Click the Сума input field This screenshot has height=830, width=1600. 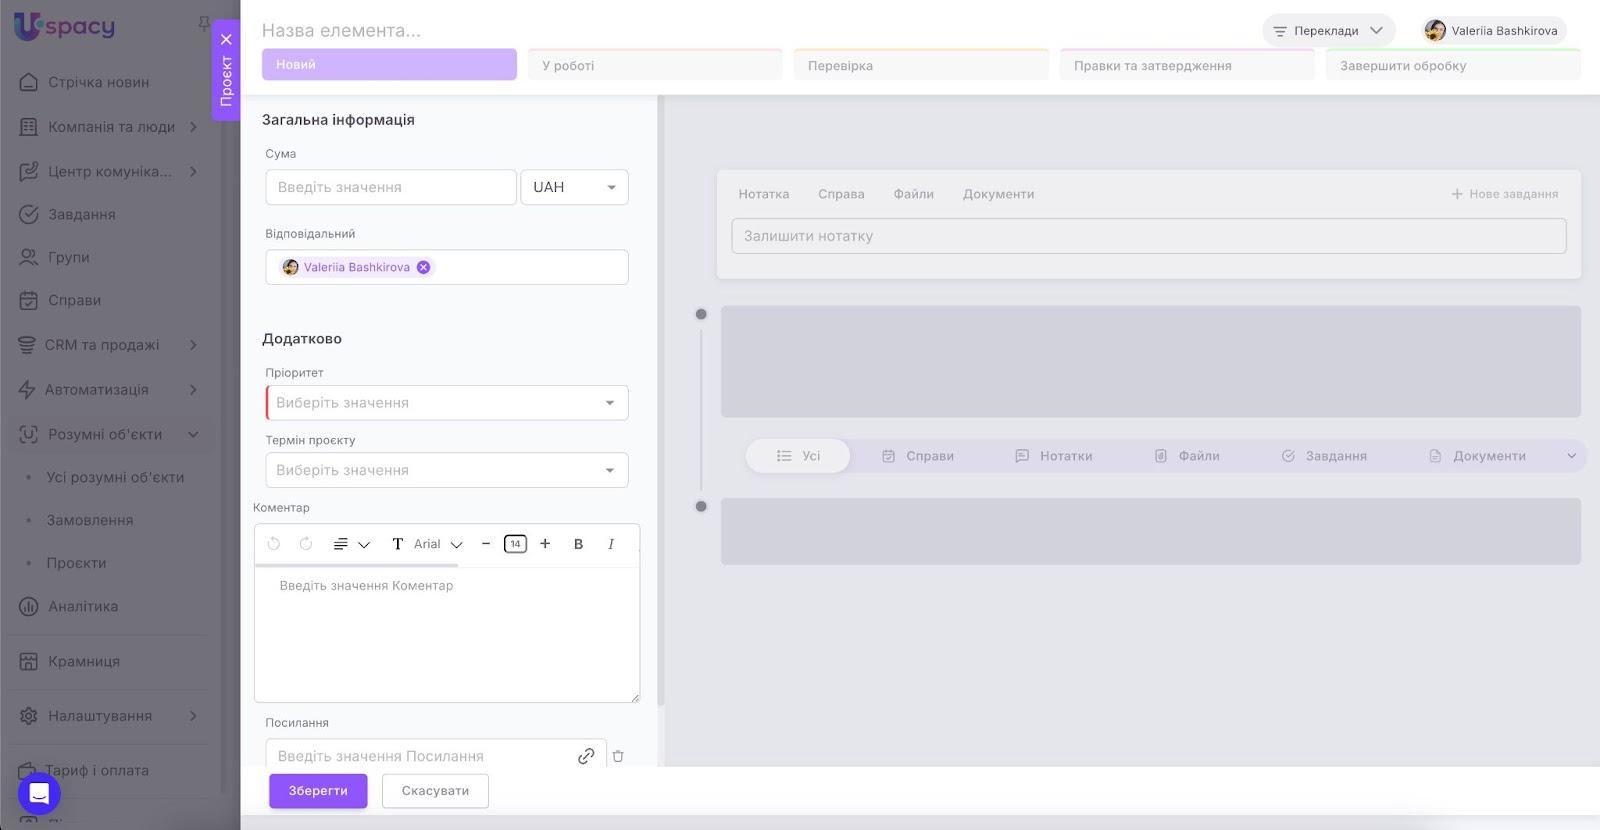tap(391, 187)
